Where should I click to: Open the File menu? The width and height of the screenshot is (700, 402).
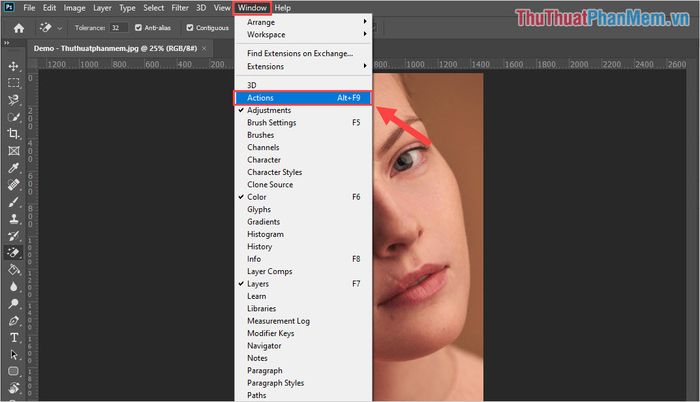pos(29,8)
